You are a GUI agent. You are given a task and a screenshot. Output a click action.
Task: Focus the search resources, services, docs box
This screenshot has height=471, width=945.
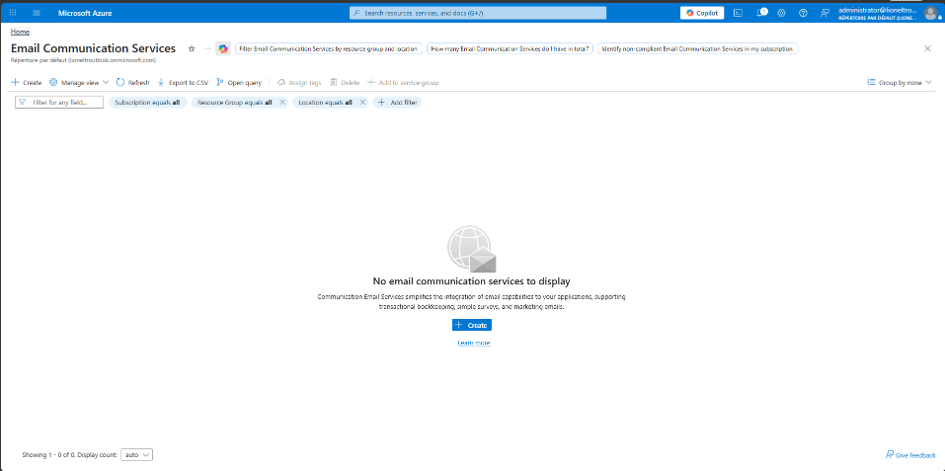[478, 13]
